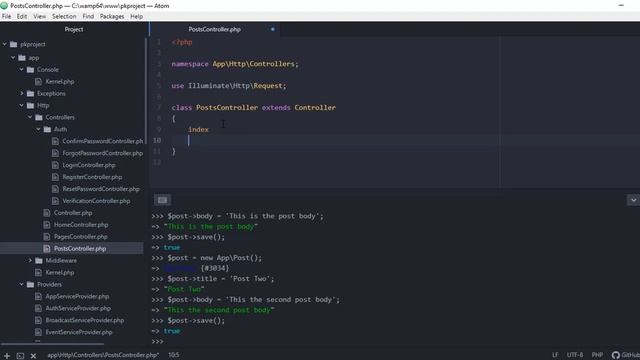
Task: Click the Http folder icon
Action: click(31, 105)
